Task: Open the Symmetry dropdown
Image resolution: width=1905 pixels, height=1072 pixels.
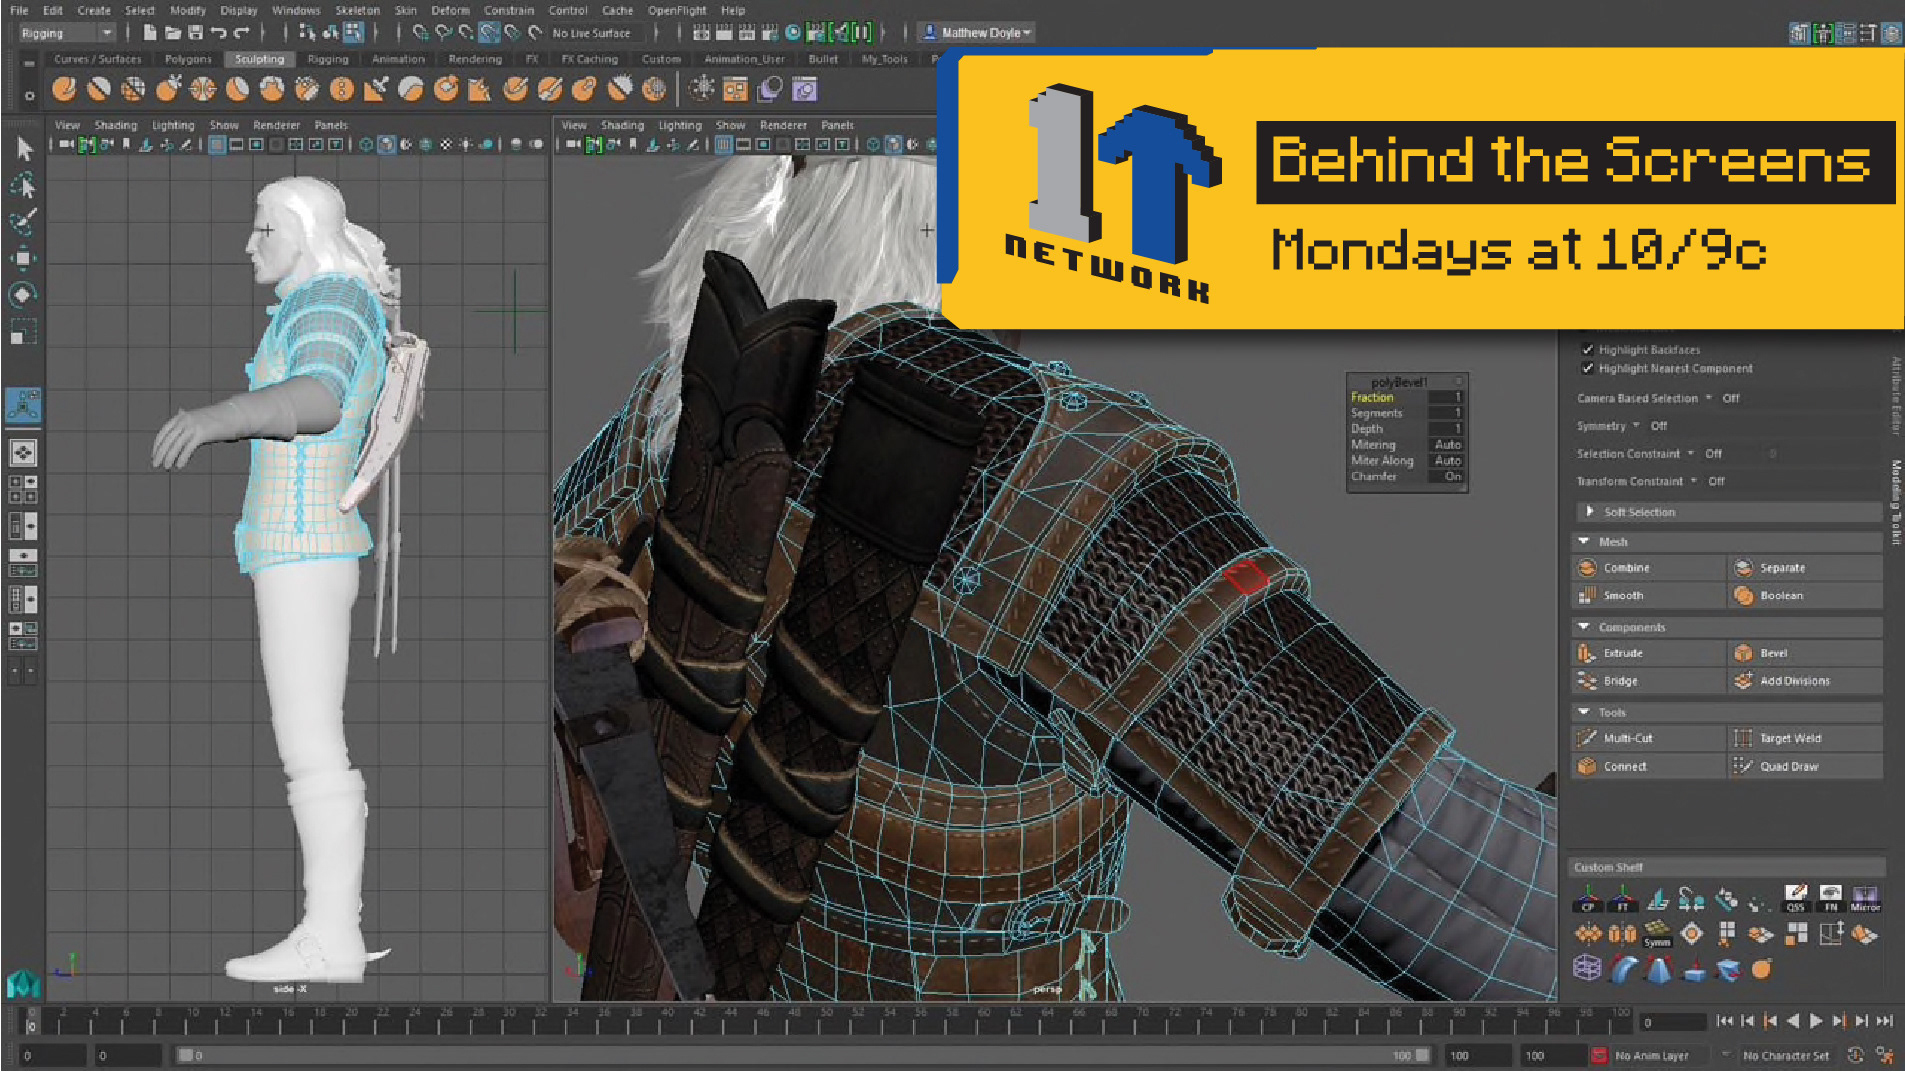Action: coord(1637,426)
